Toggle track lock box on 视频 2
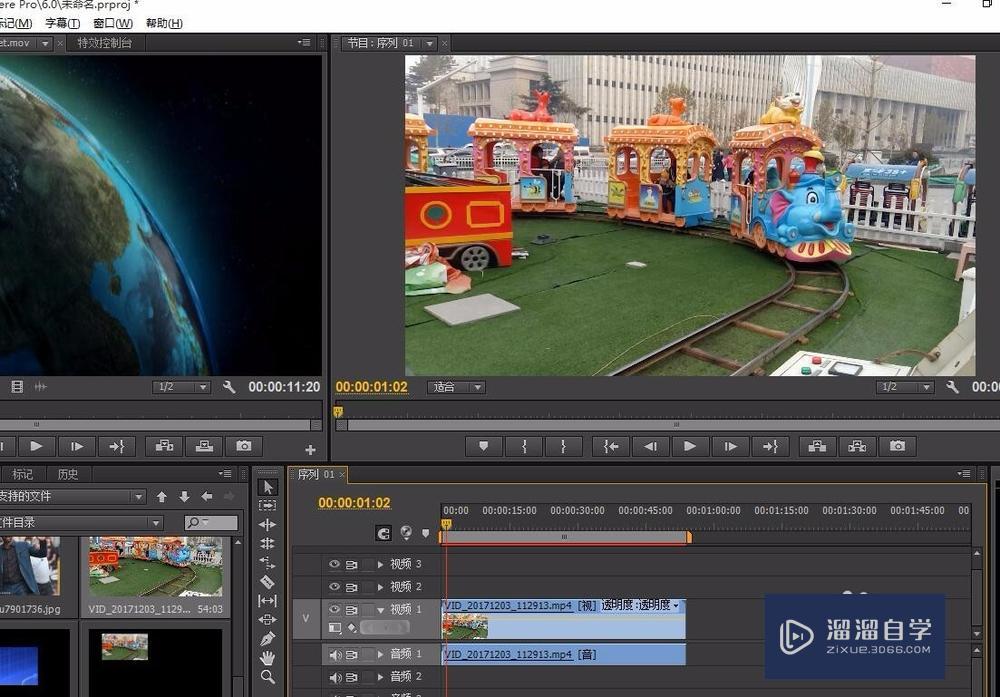The width and height of the screenshot is (1000, 697). (367, 587)
